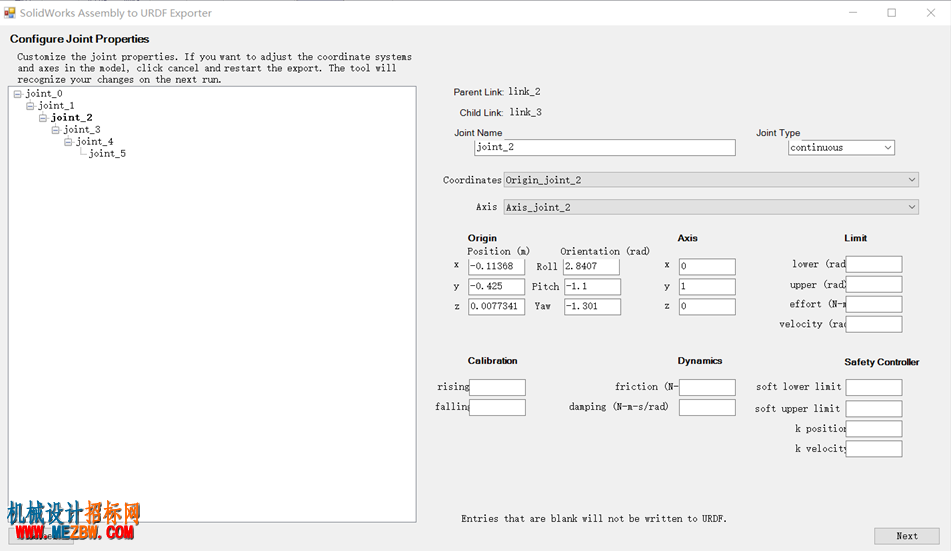Image resolution: width=951 pixels, height=551 pixels.
Task: Collapse the joint_2 tree node
Action: [x=42, y=118]
